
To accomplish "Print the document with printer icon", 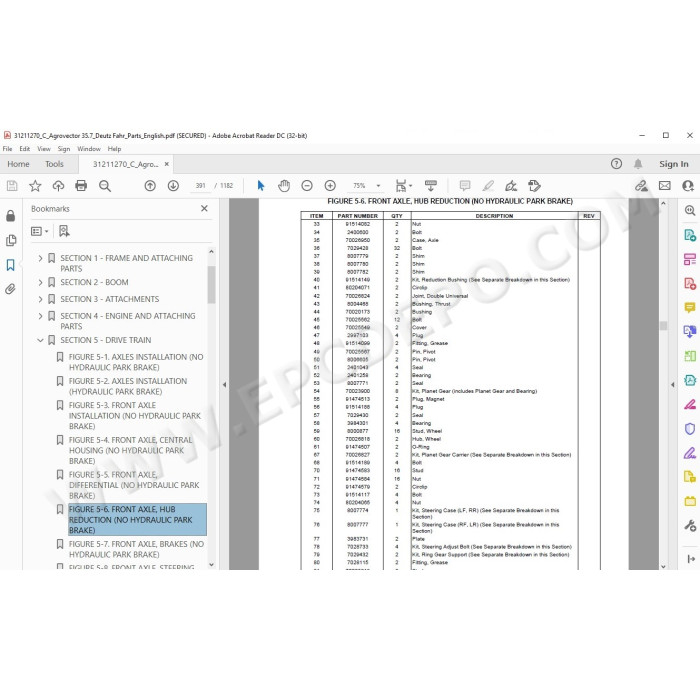I will point(81,186).
